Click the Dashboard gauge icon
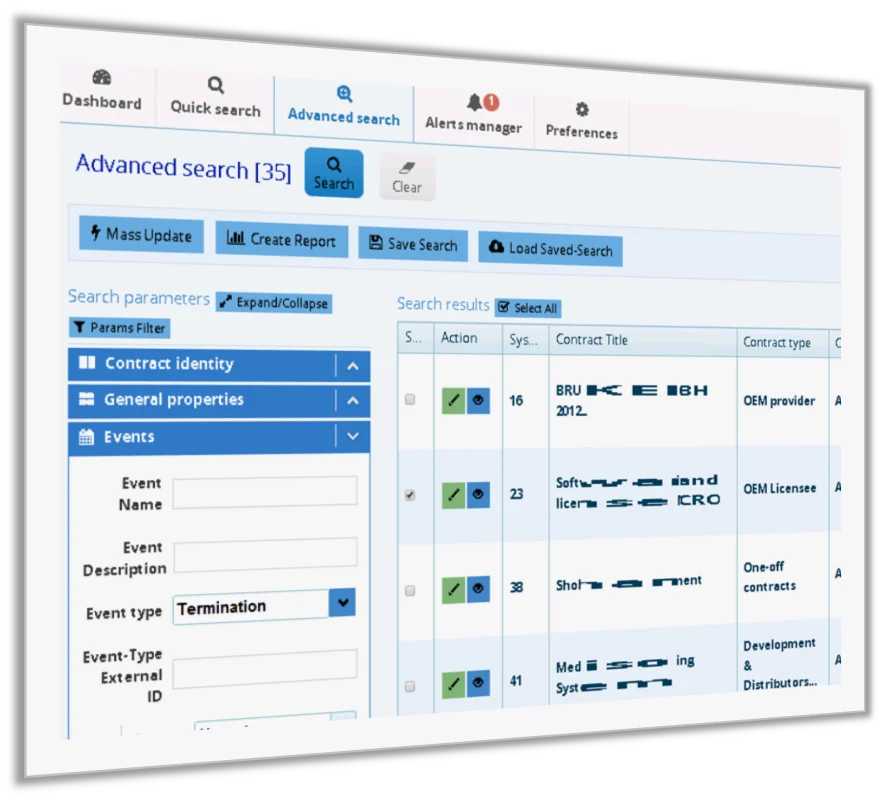Image resolution: width=880 pixels, height=800 pixels. pos(102,77)
